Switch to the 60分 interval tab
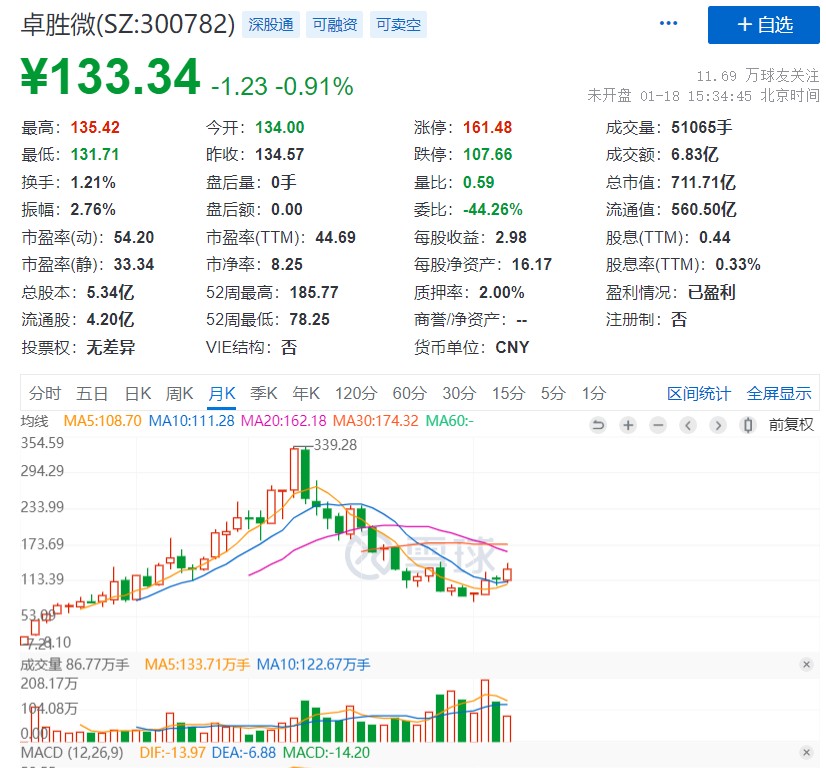 tap(409, 393)
